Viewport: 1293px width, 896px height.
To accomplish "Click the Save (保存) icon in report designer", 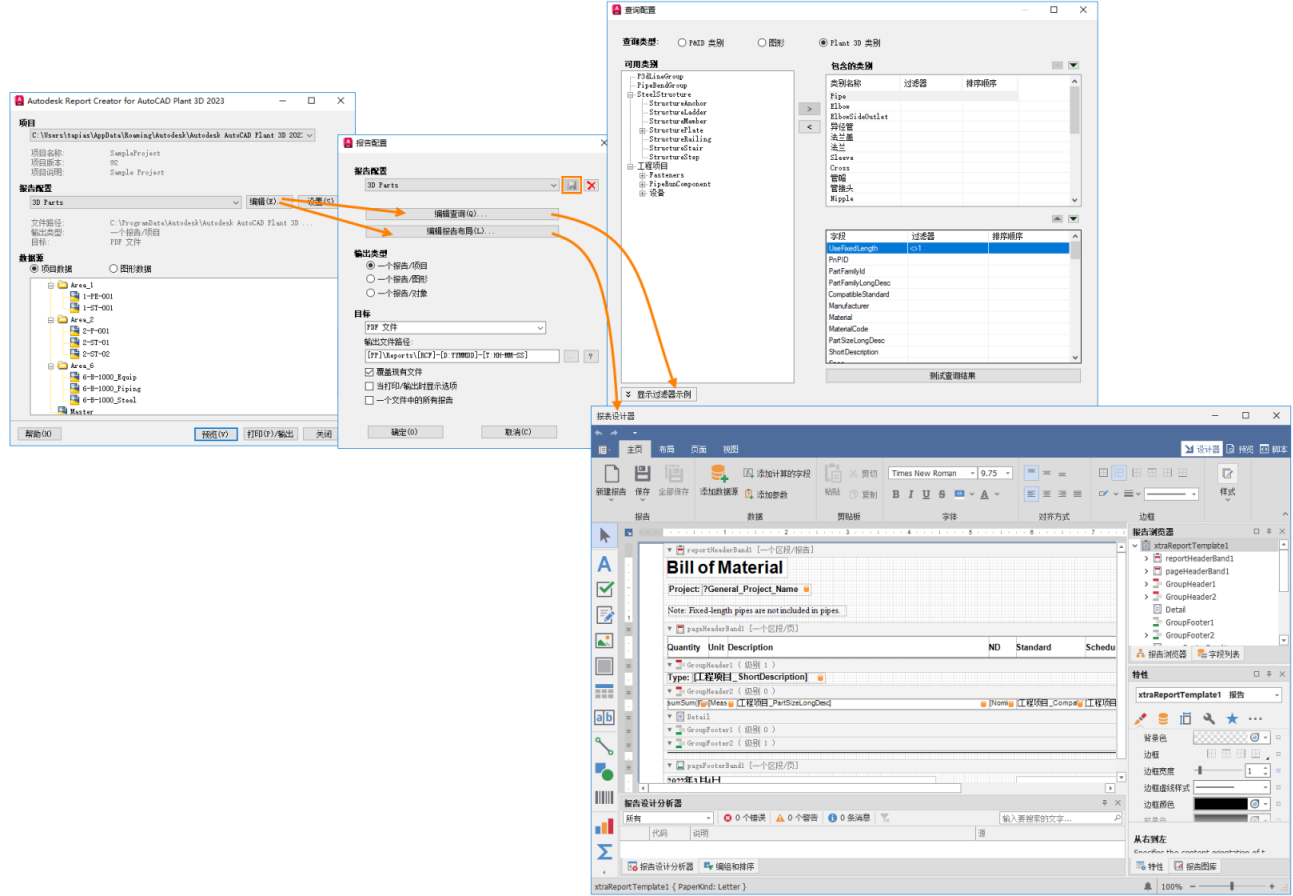I will (643, 474).
